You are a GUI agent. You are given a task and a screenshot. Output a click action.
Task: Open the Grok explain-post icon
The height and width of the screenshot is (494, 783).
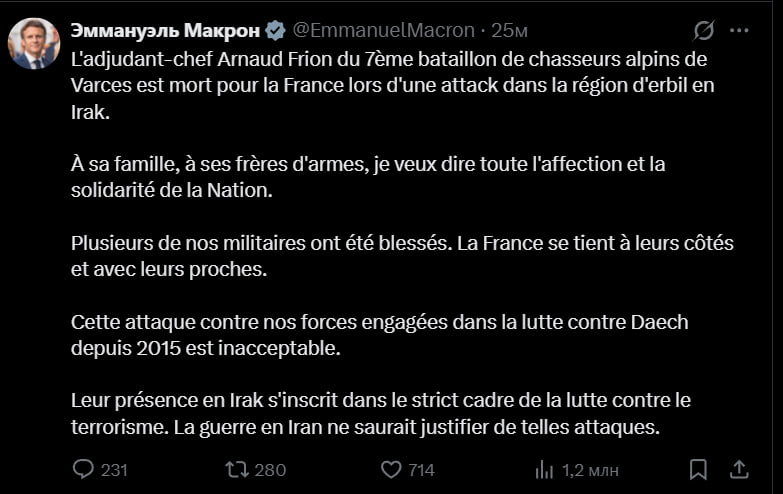point(703,30)
